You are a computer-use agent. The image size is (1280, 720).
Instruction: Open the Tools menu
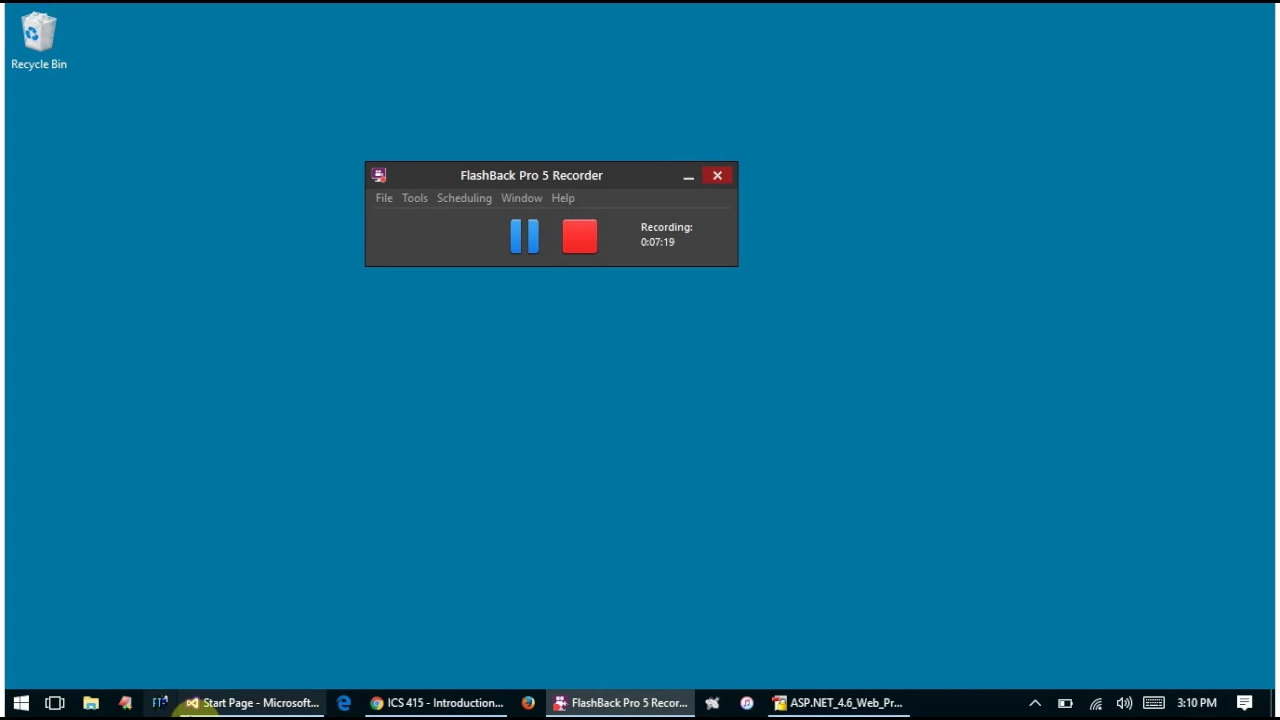[x=415, y=198]
